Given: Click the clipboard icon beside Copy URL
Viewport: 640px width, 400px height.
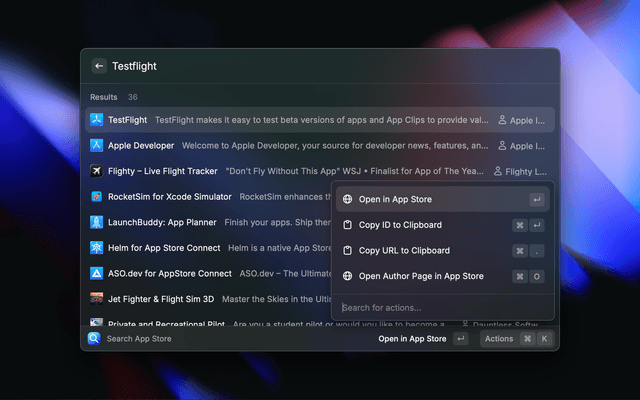Looking at the screenshot, I should (x=347, y=250).
